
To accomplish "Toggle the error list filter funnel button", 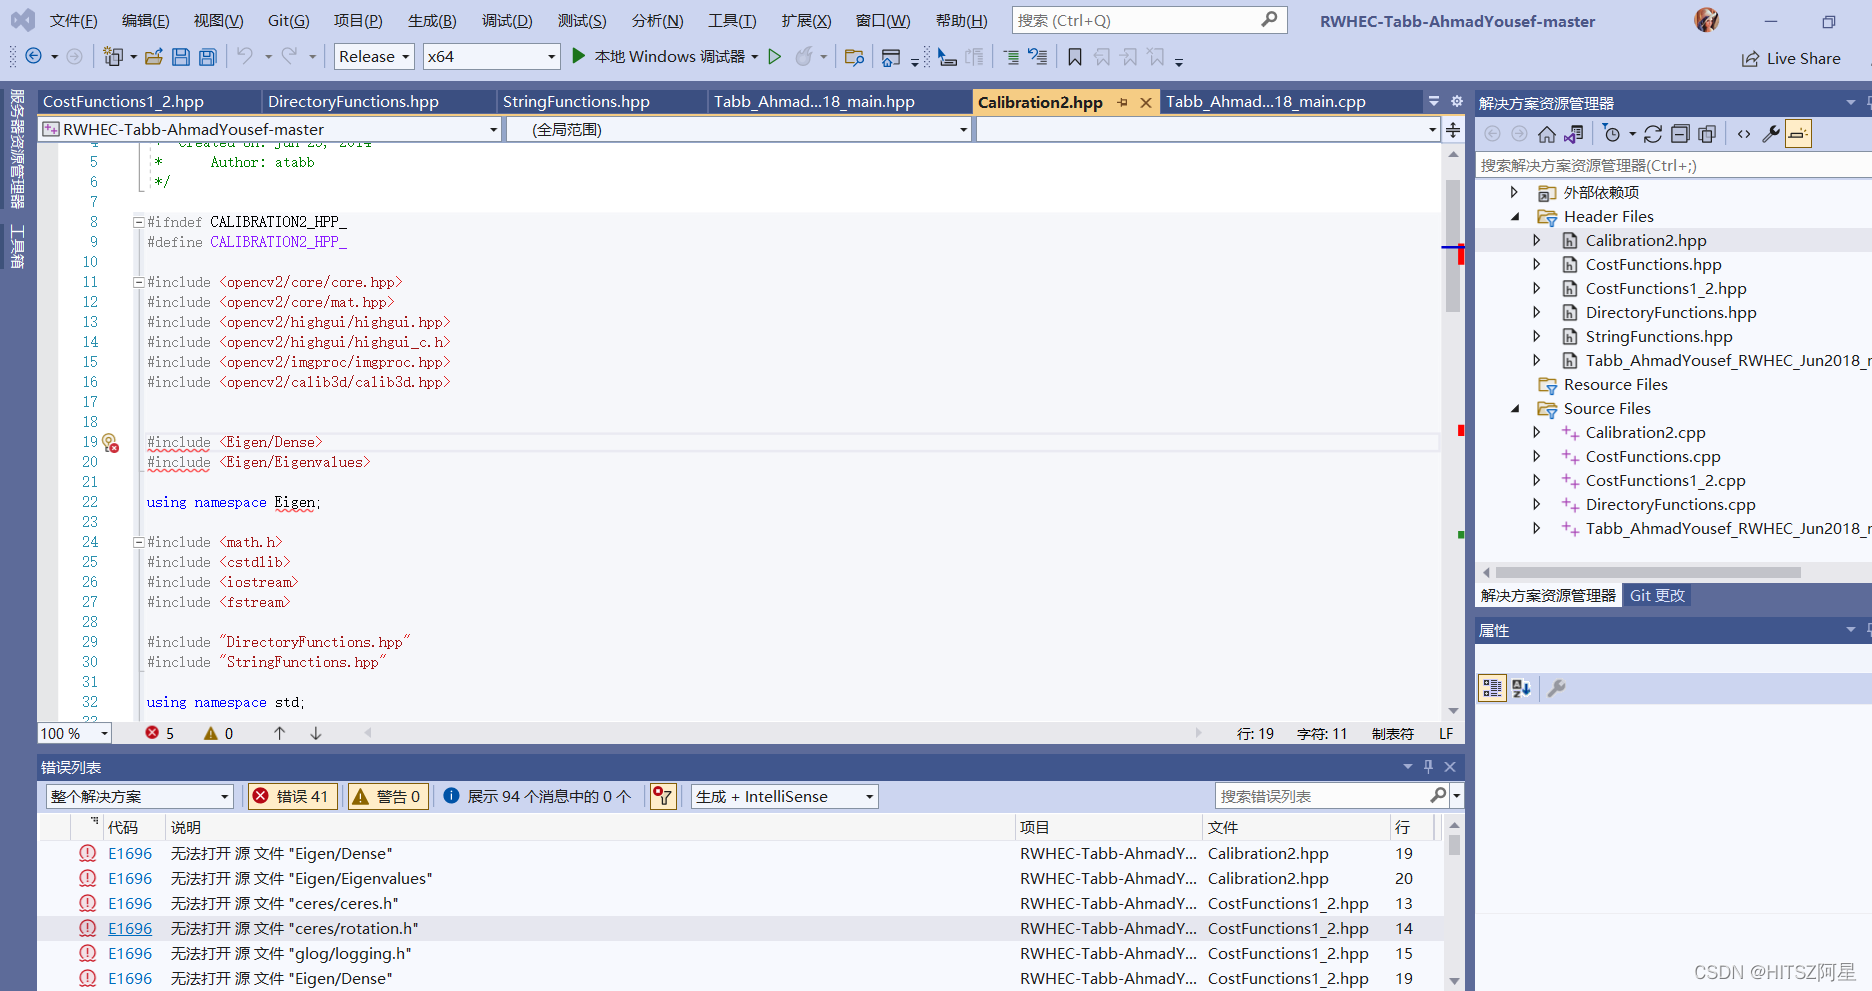I will pos(663,796).
